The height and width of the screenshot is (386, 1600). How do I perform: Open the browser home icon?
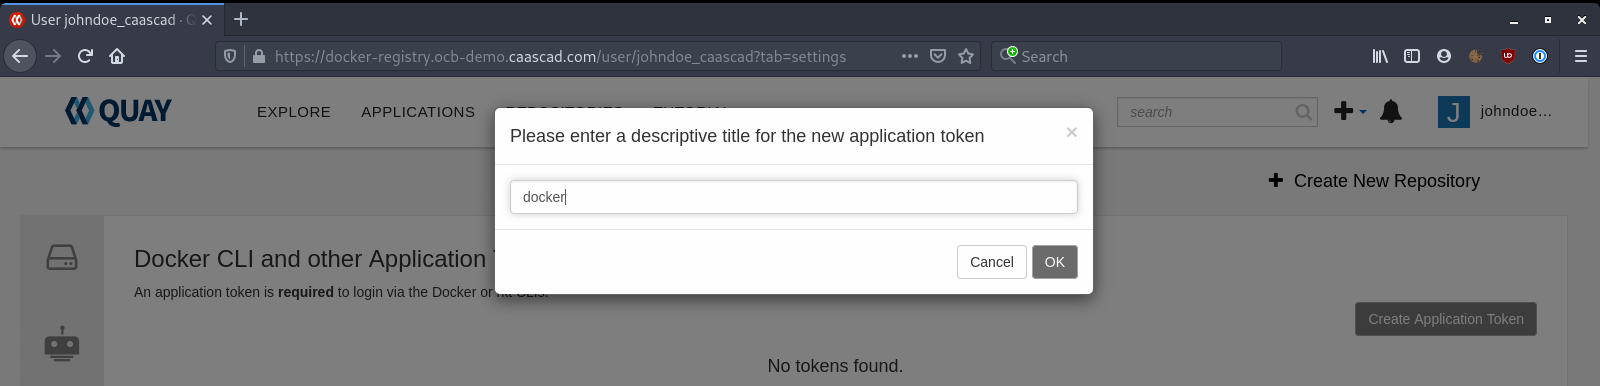(117, 56)
